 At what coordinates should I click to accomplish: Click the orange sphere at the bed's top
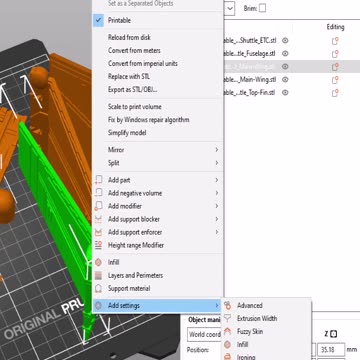coord(39,77)
